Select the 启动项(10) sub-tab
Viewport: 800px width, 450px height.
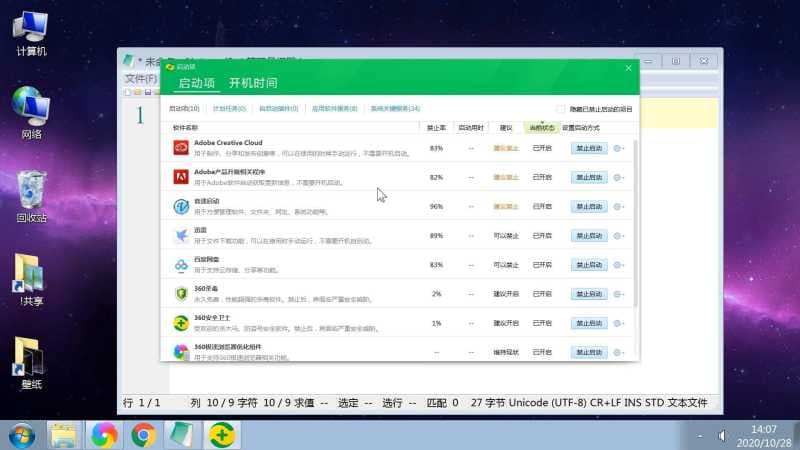[184, 109]
